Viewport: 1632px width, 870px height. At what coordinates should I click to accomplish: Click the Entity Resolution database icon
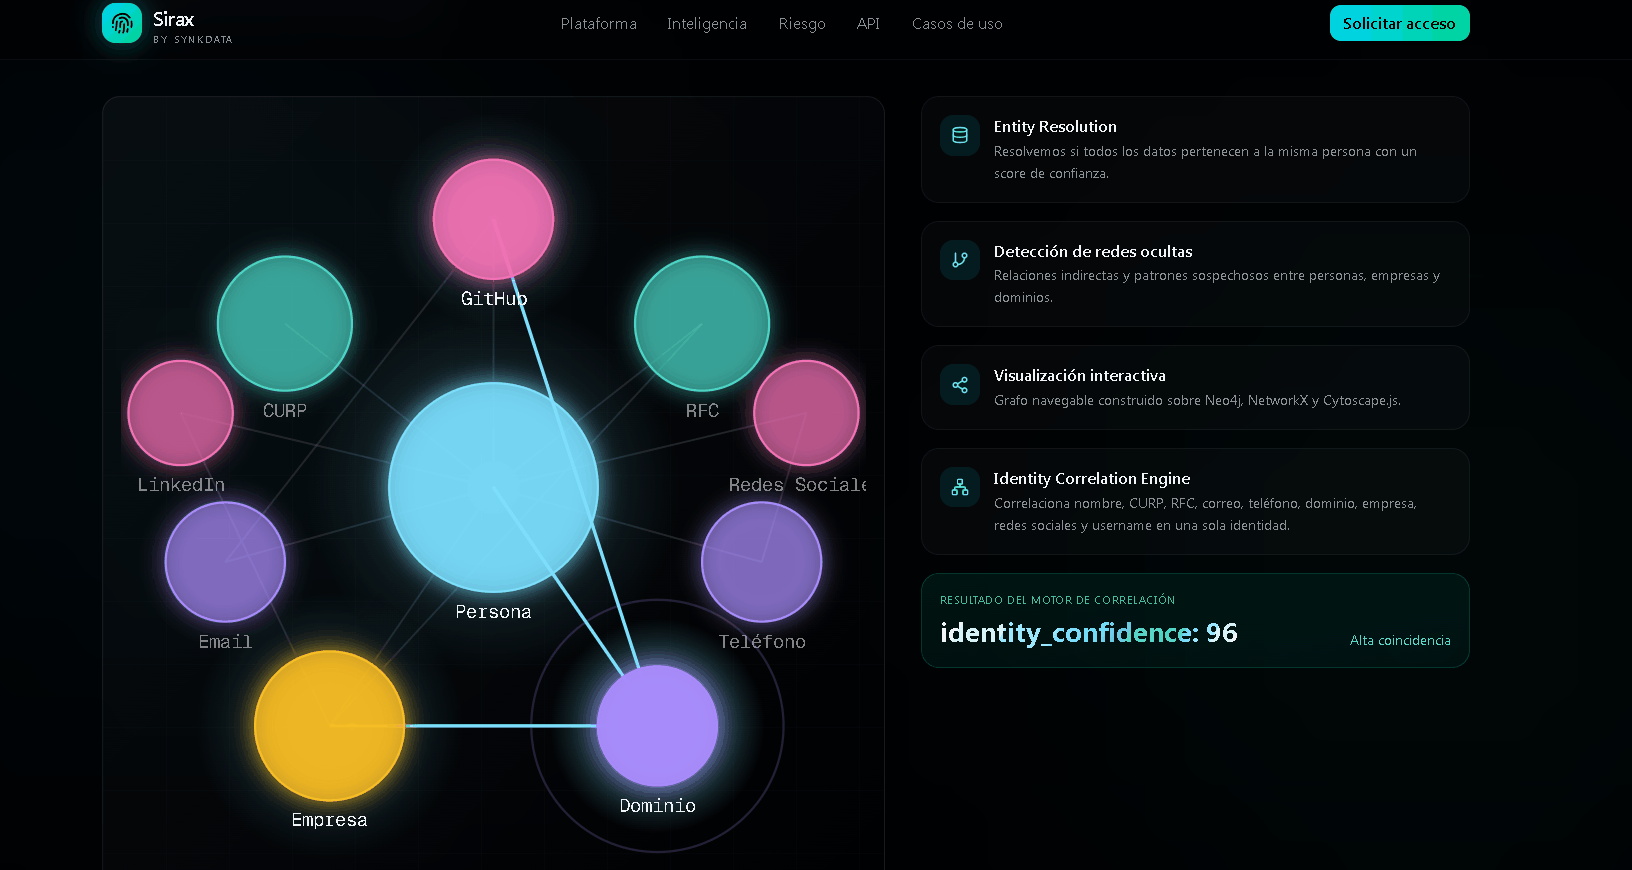[960, 136]
